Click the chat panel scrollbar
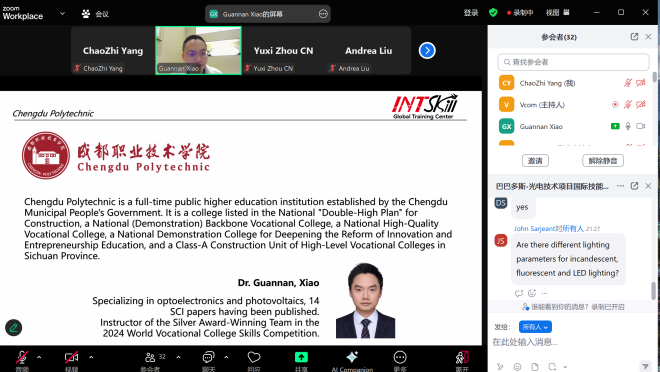This screenshot has height=372, width=660. [x=653, y=291]
